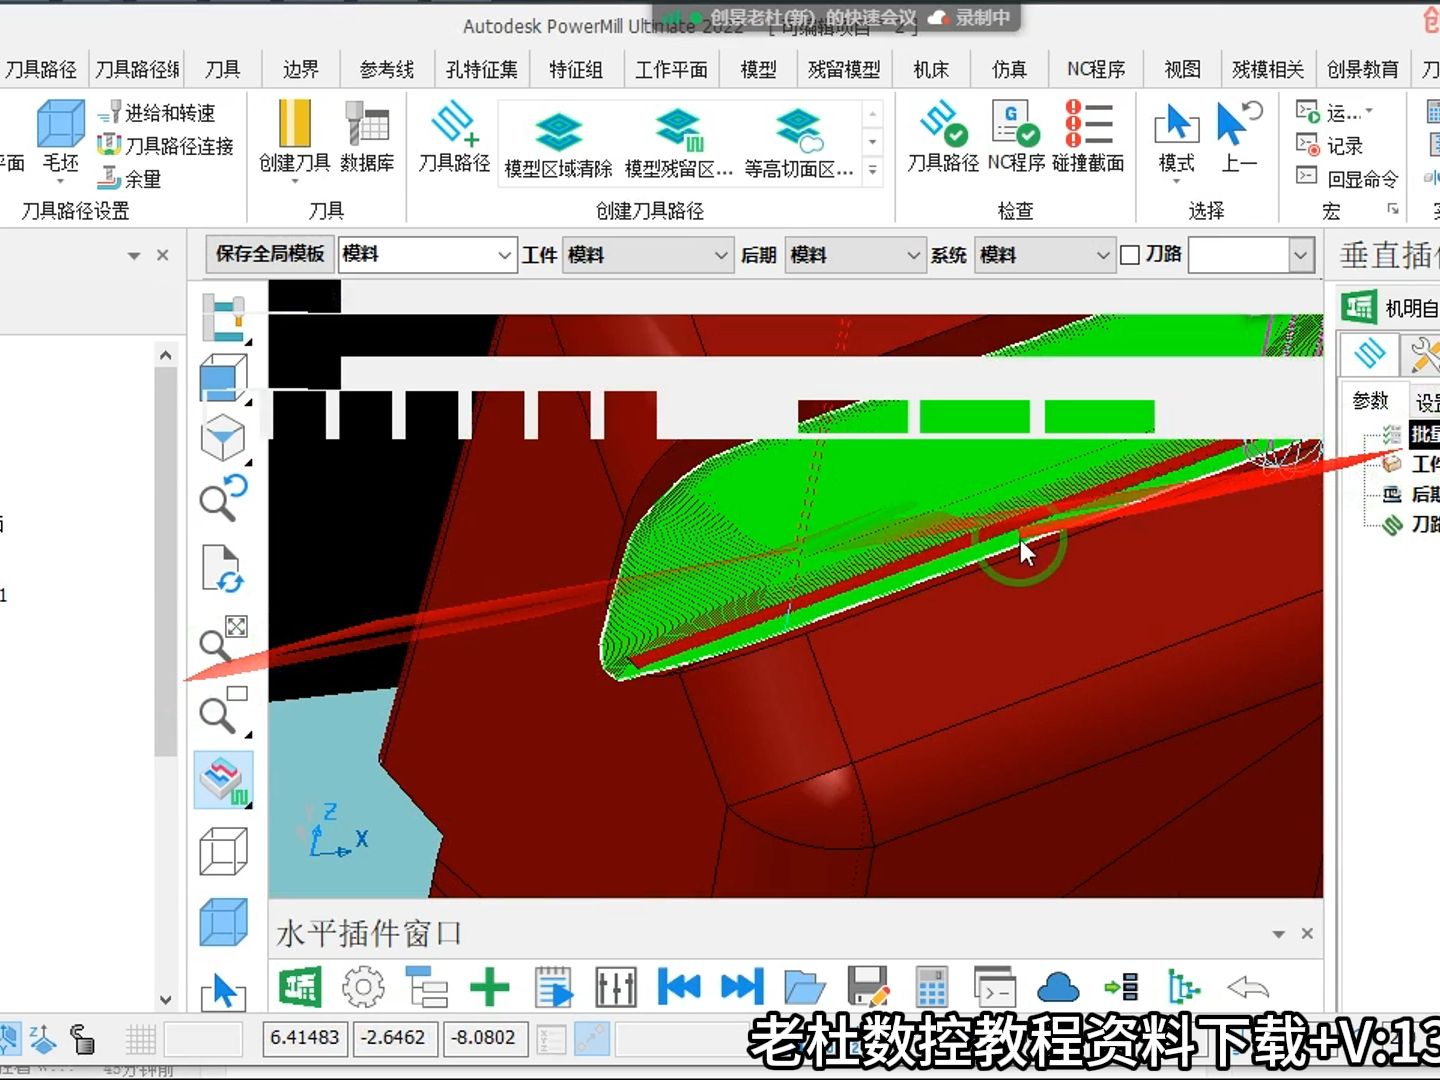This screenshot has width=1440, height=1080.
Task: Open the 残留模型 ribbon tab
Action: [844, 69]
